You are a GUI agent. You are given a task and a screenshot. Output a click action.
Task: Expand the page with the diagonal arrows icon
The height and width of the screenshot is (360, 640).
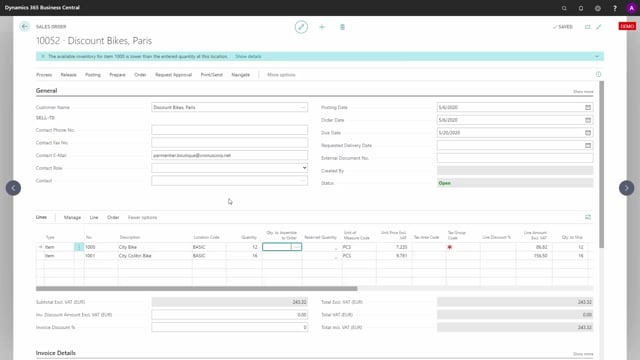point(599,27)
